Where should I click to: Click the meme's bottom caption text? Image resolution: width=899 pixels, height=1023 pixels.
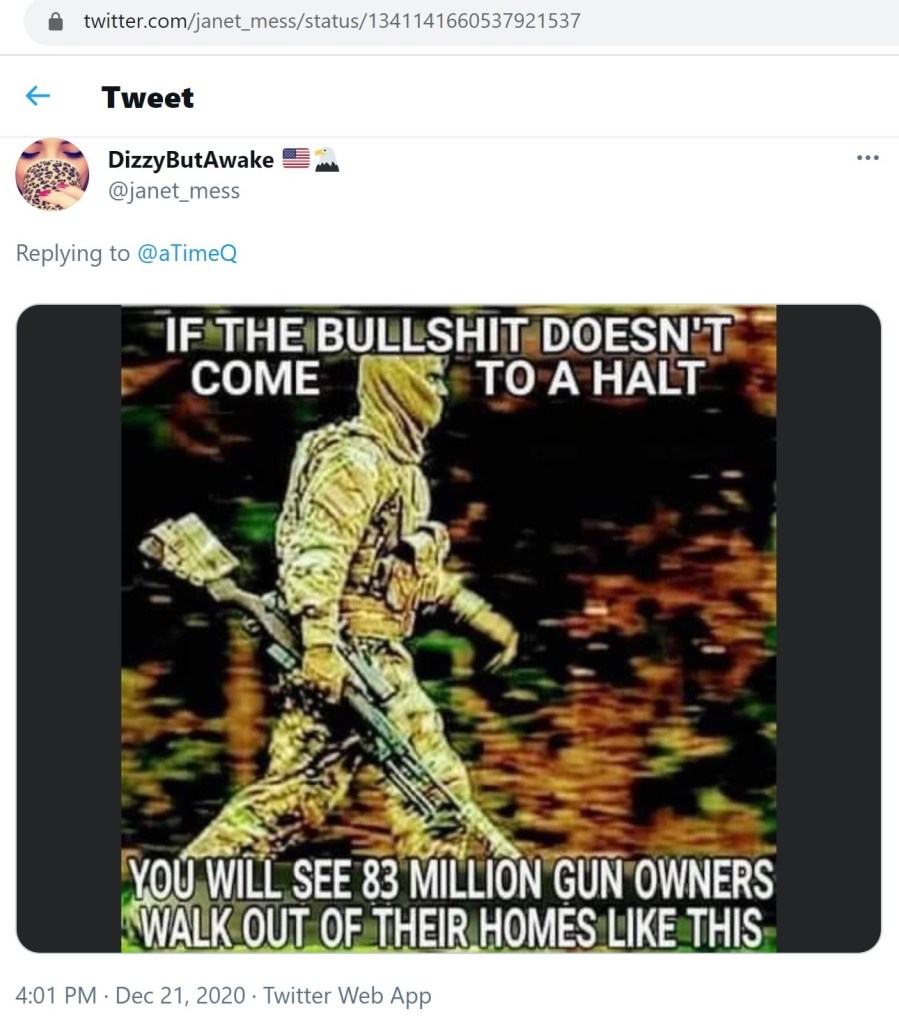pos(450,904)
